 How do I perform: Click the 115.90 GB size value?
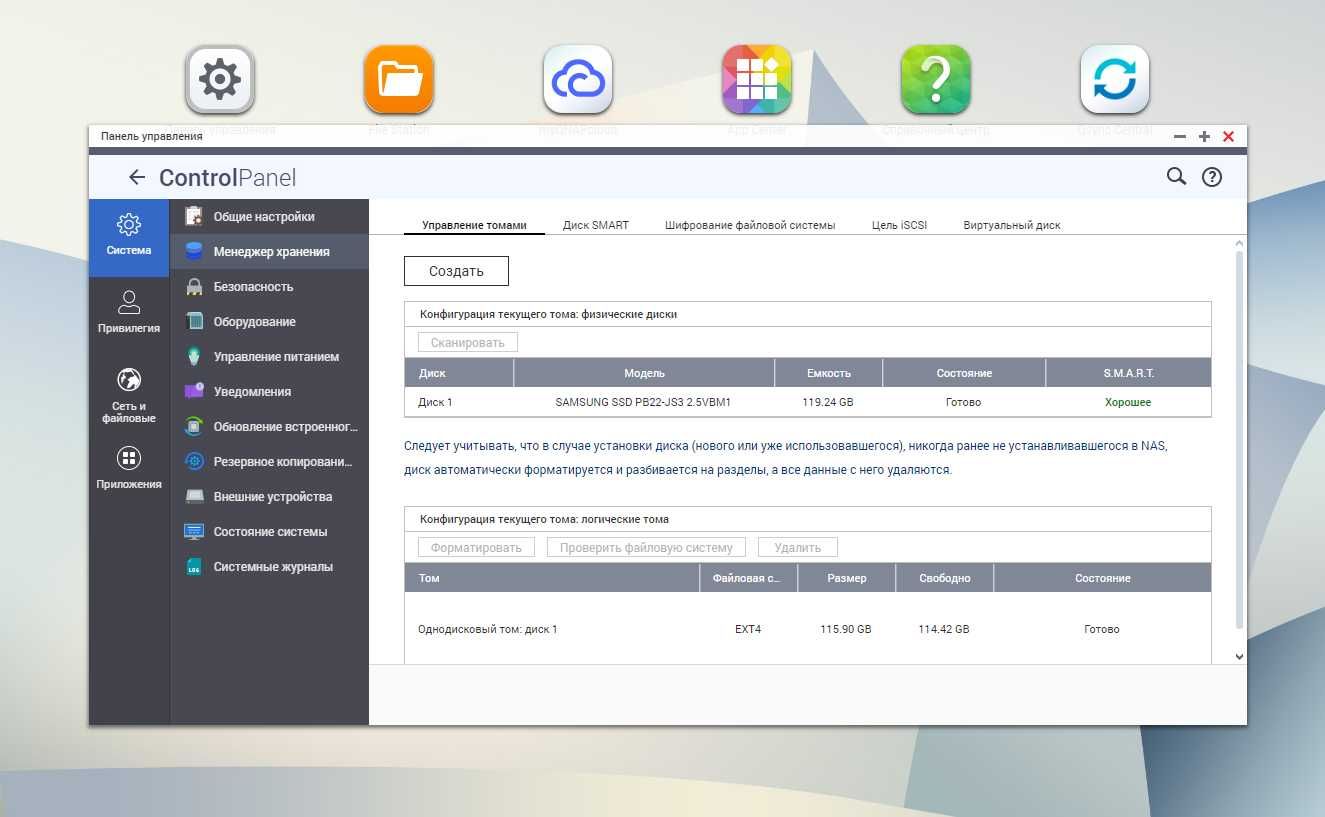[846, 629]
